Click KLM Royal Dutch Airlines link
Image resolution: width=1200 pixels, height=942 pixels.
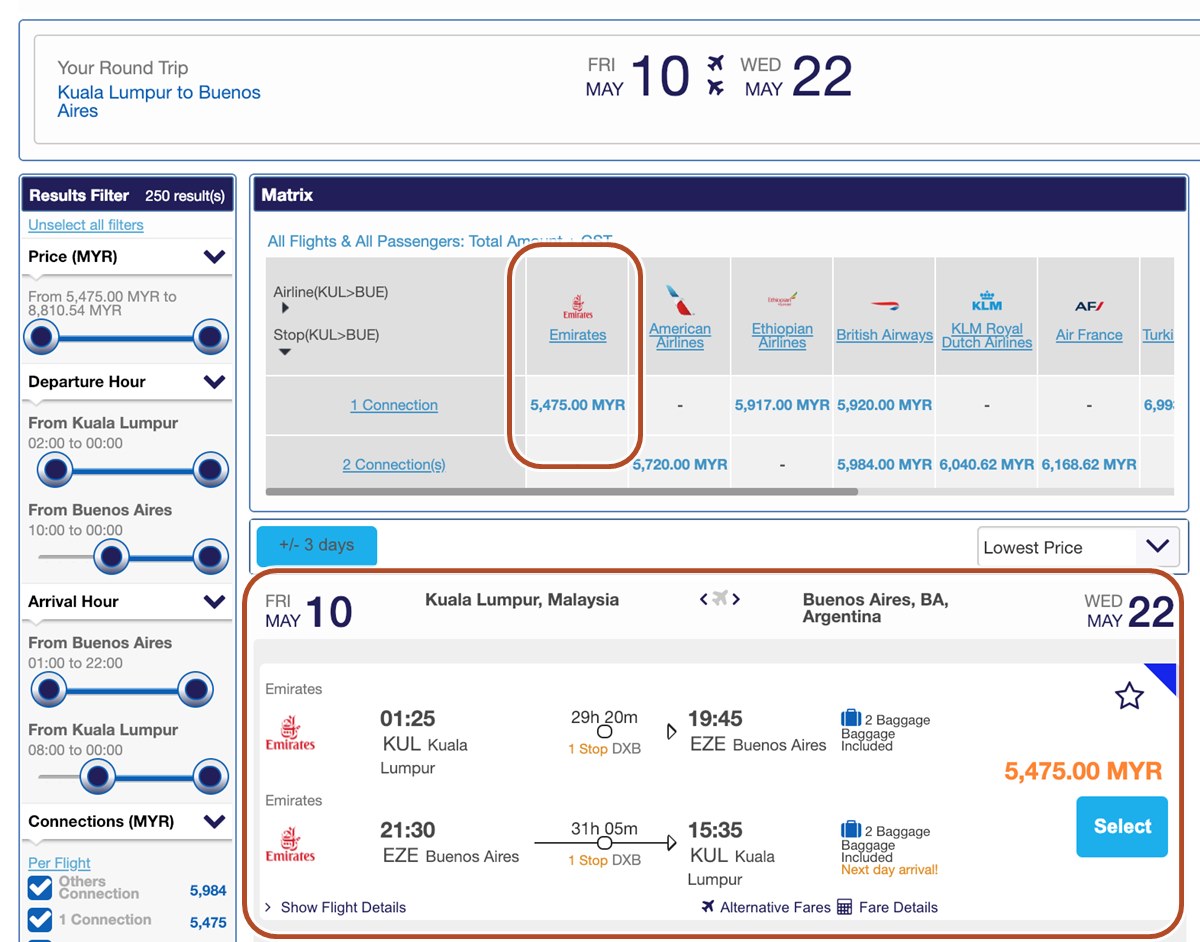point(987,335)
